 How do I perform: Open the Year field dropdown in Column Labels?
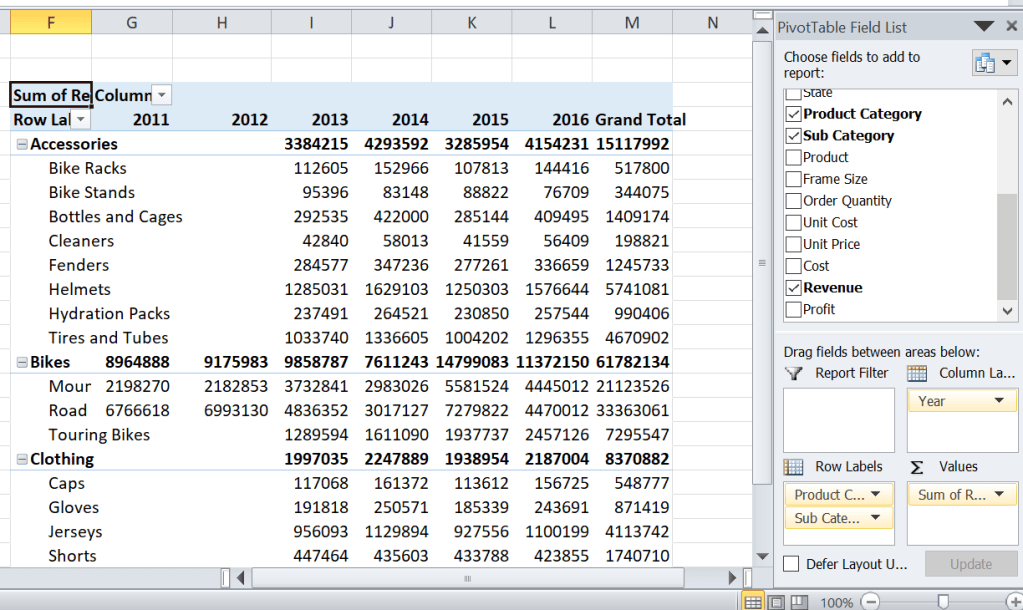point(999,401)
